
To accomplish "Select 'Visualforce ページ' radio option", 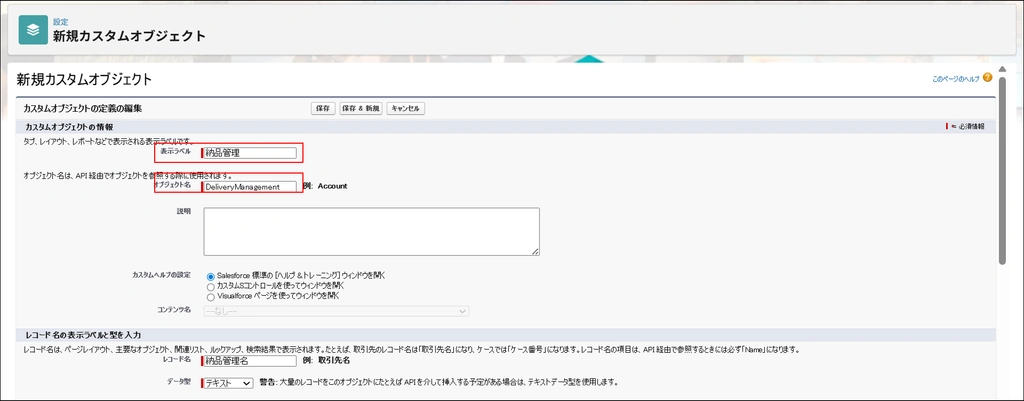I will (210, 296).
